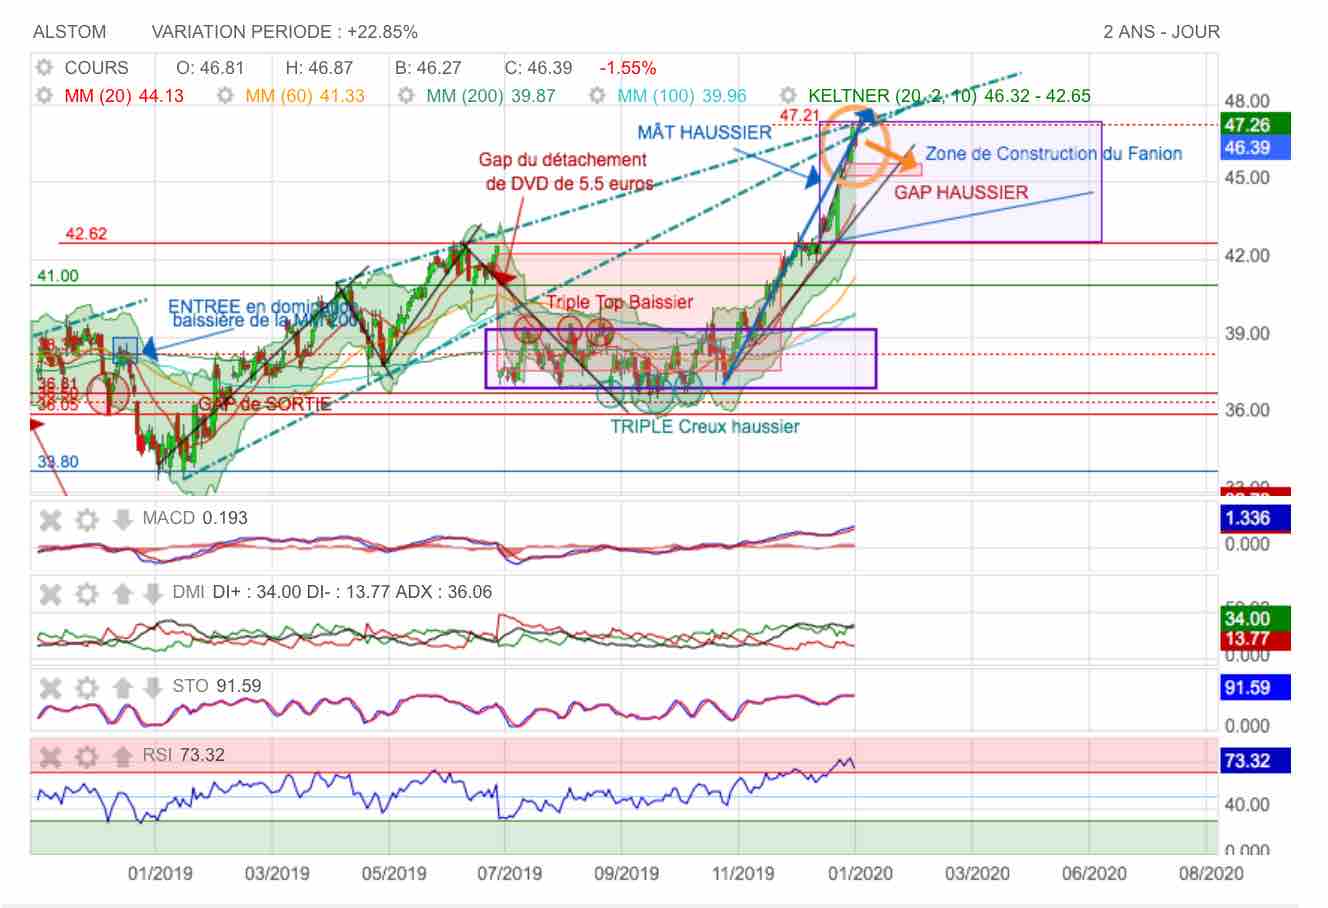Click the 'MÂT HAUSSIER' chart annotation
The width and height of the screenshot is (1328, 908).
705,132
